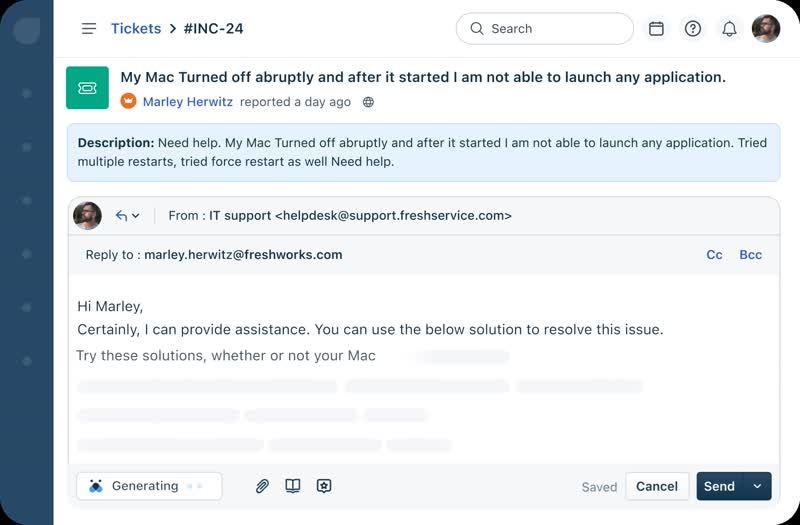Image resolution: width=800 pixels, height=525 pixels.
Task: Open the solution articles book icon
Action: (293, 486)
